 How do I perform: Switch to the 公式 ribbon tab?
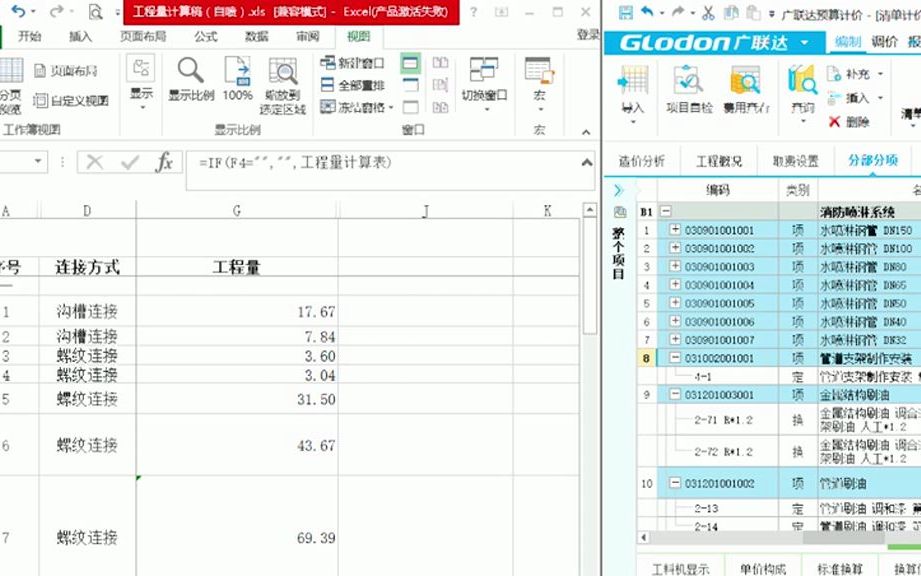(x=206, y=36)
